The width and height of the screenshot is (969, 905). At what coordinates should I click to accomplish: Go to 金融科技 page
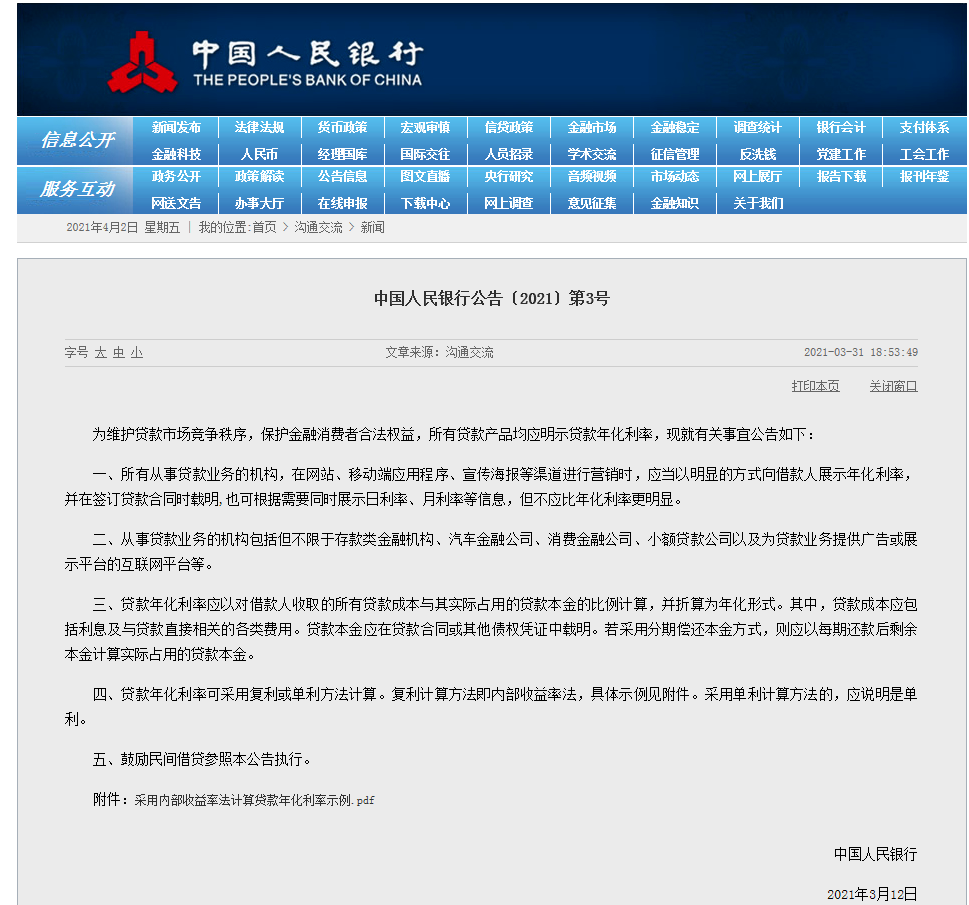click(176, 154)
